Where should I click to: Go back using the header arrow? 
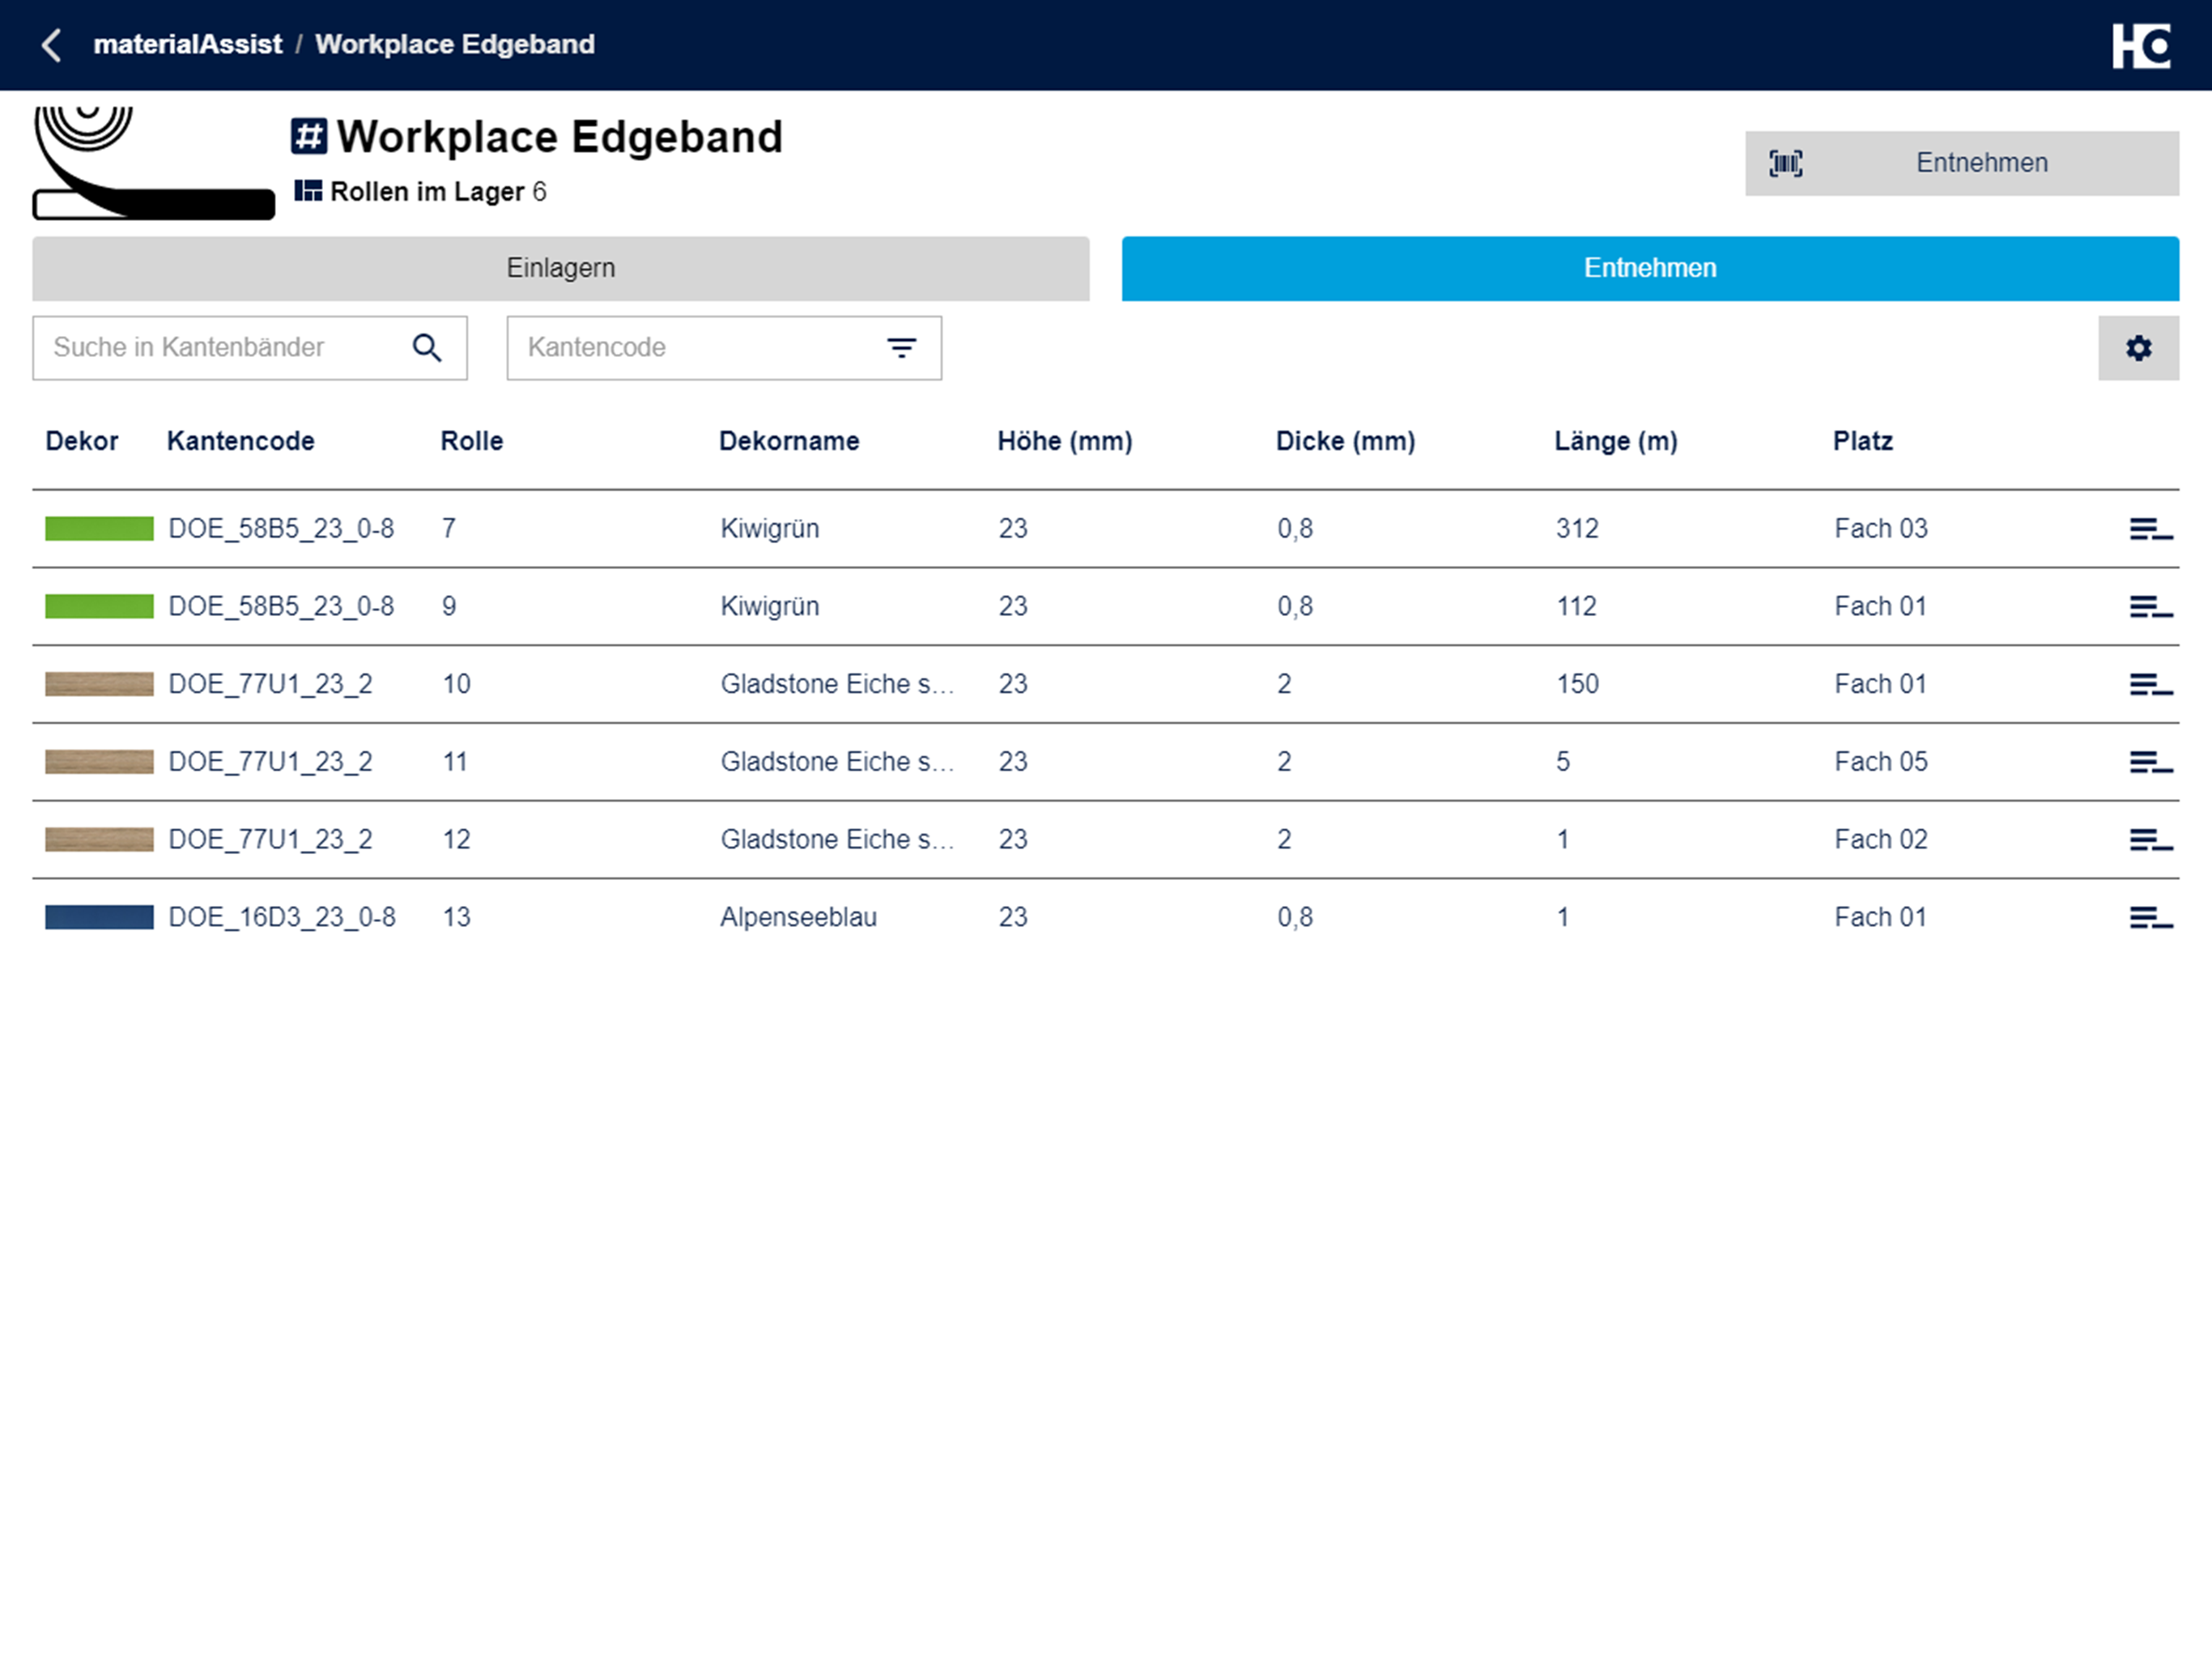click(52, 45)
